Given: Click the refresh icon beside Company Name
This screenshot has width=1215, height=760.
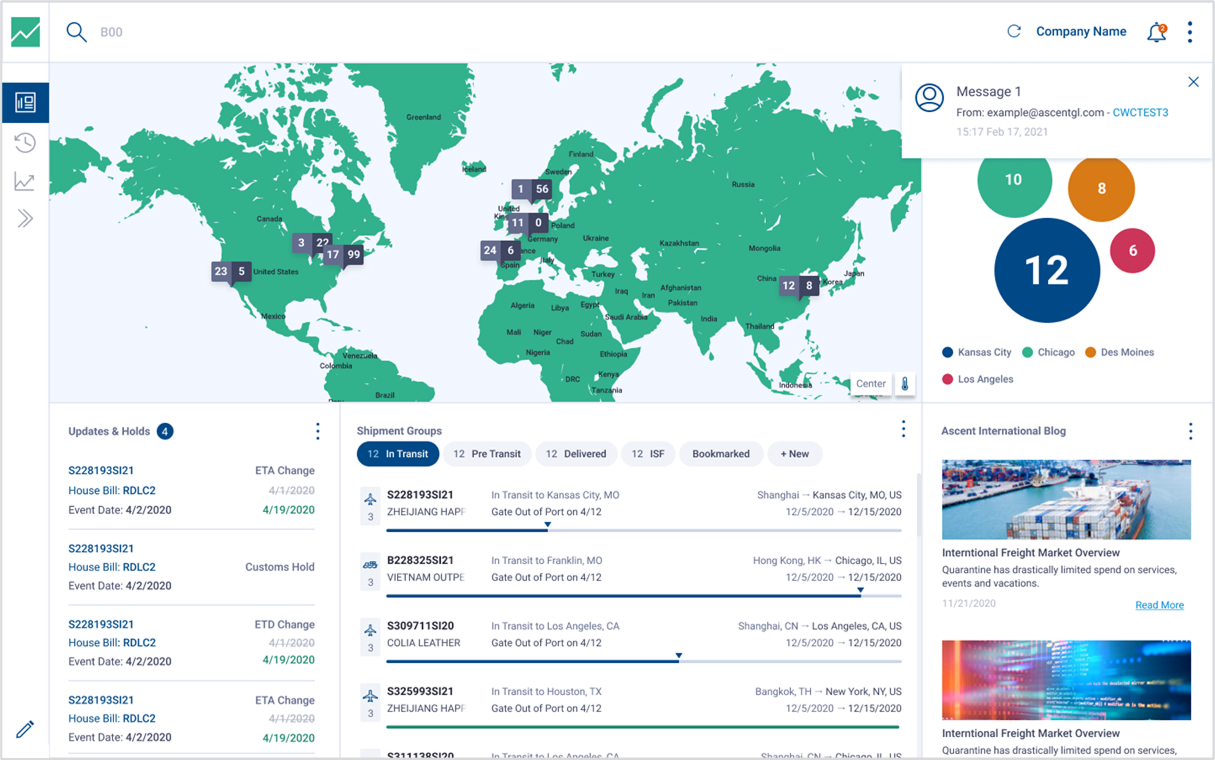Looking at the screenshot, I should [1014, 32].
